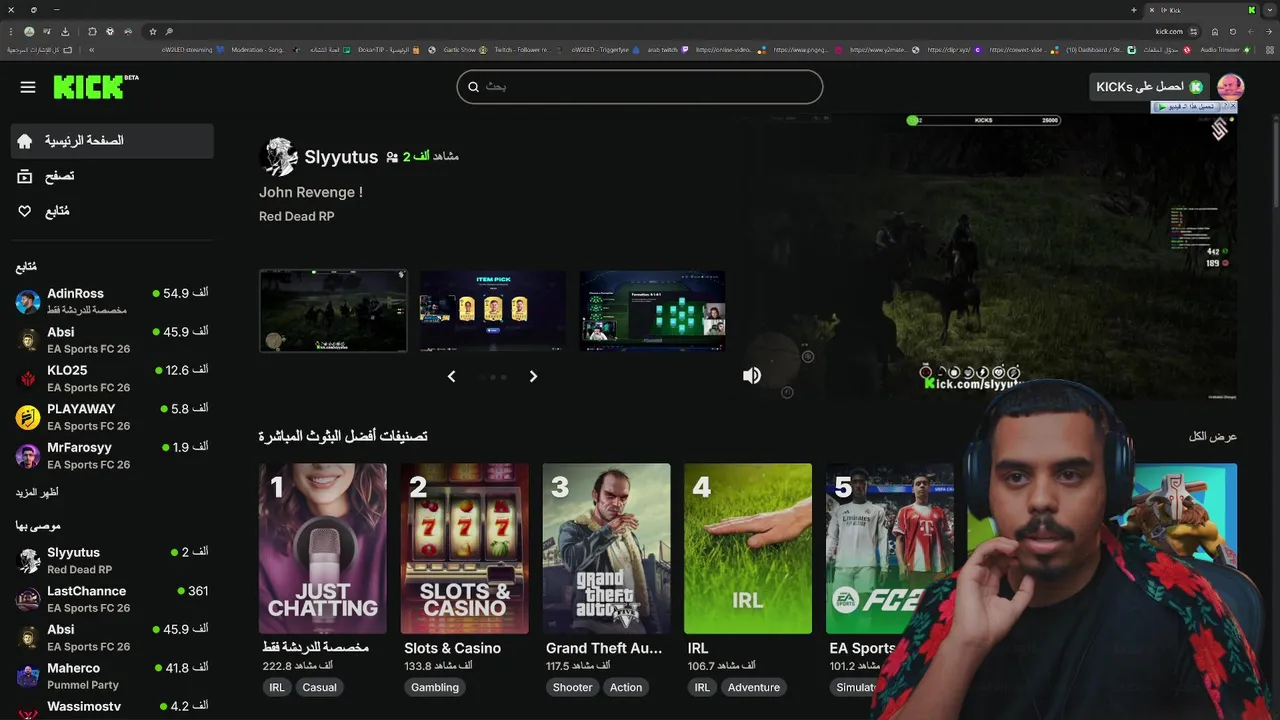The height and width of the screenshot is (720, 1280).
Task: Click LastChannce avatar in recommended list
Action: (28, 599)
